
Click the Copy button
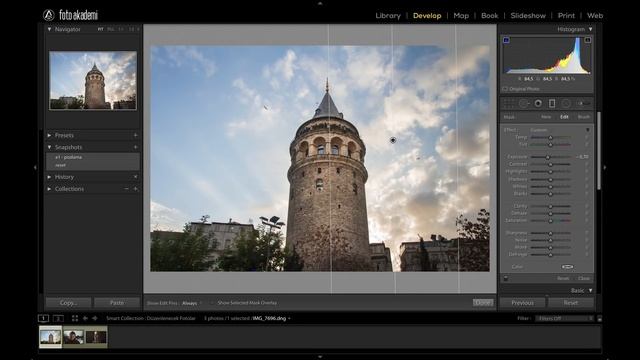click(x=68, y=302)
